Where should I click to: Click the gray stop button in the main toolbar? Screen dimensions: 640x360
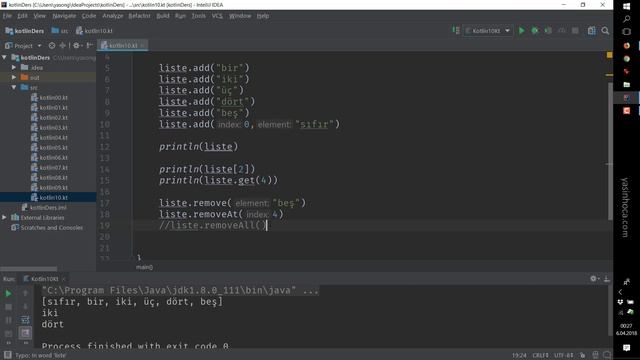575,31
